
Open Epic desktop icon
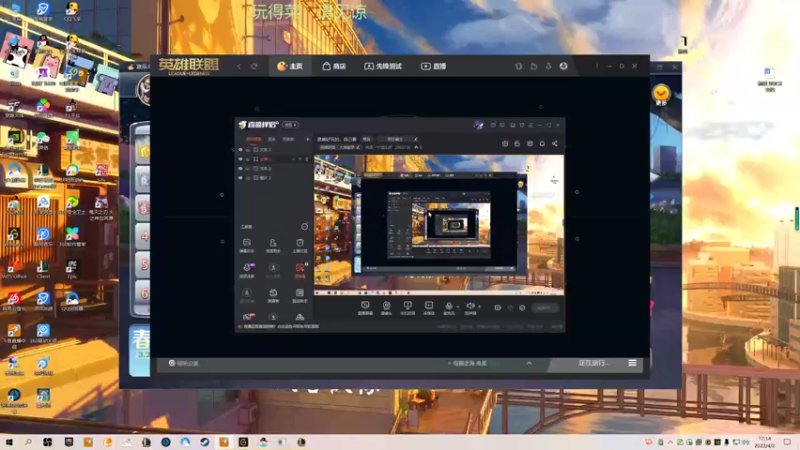pyautogui.click(x=72, y=269)
